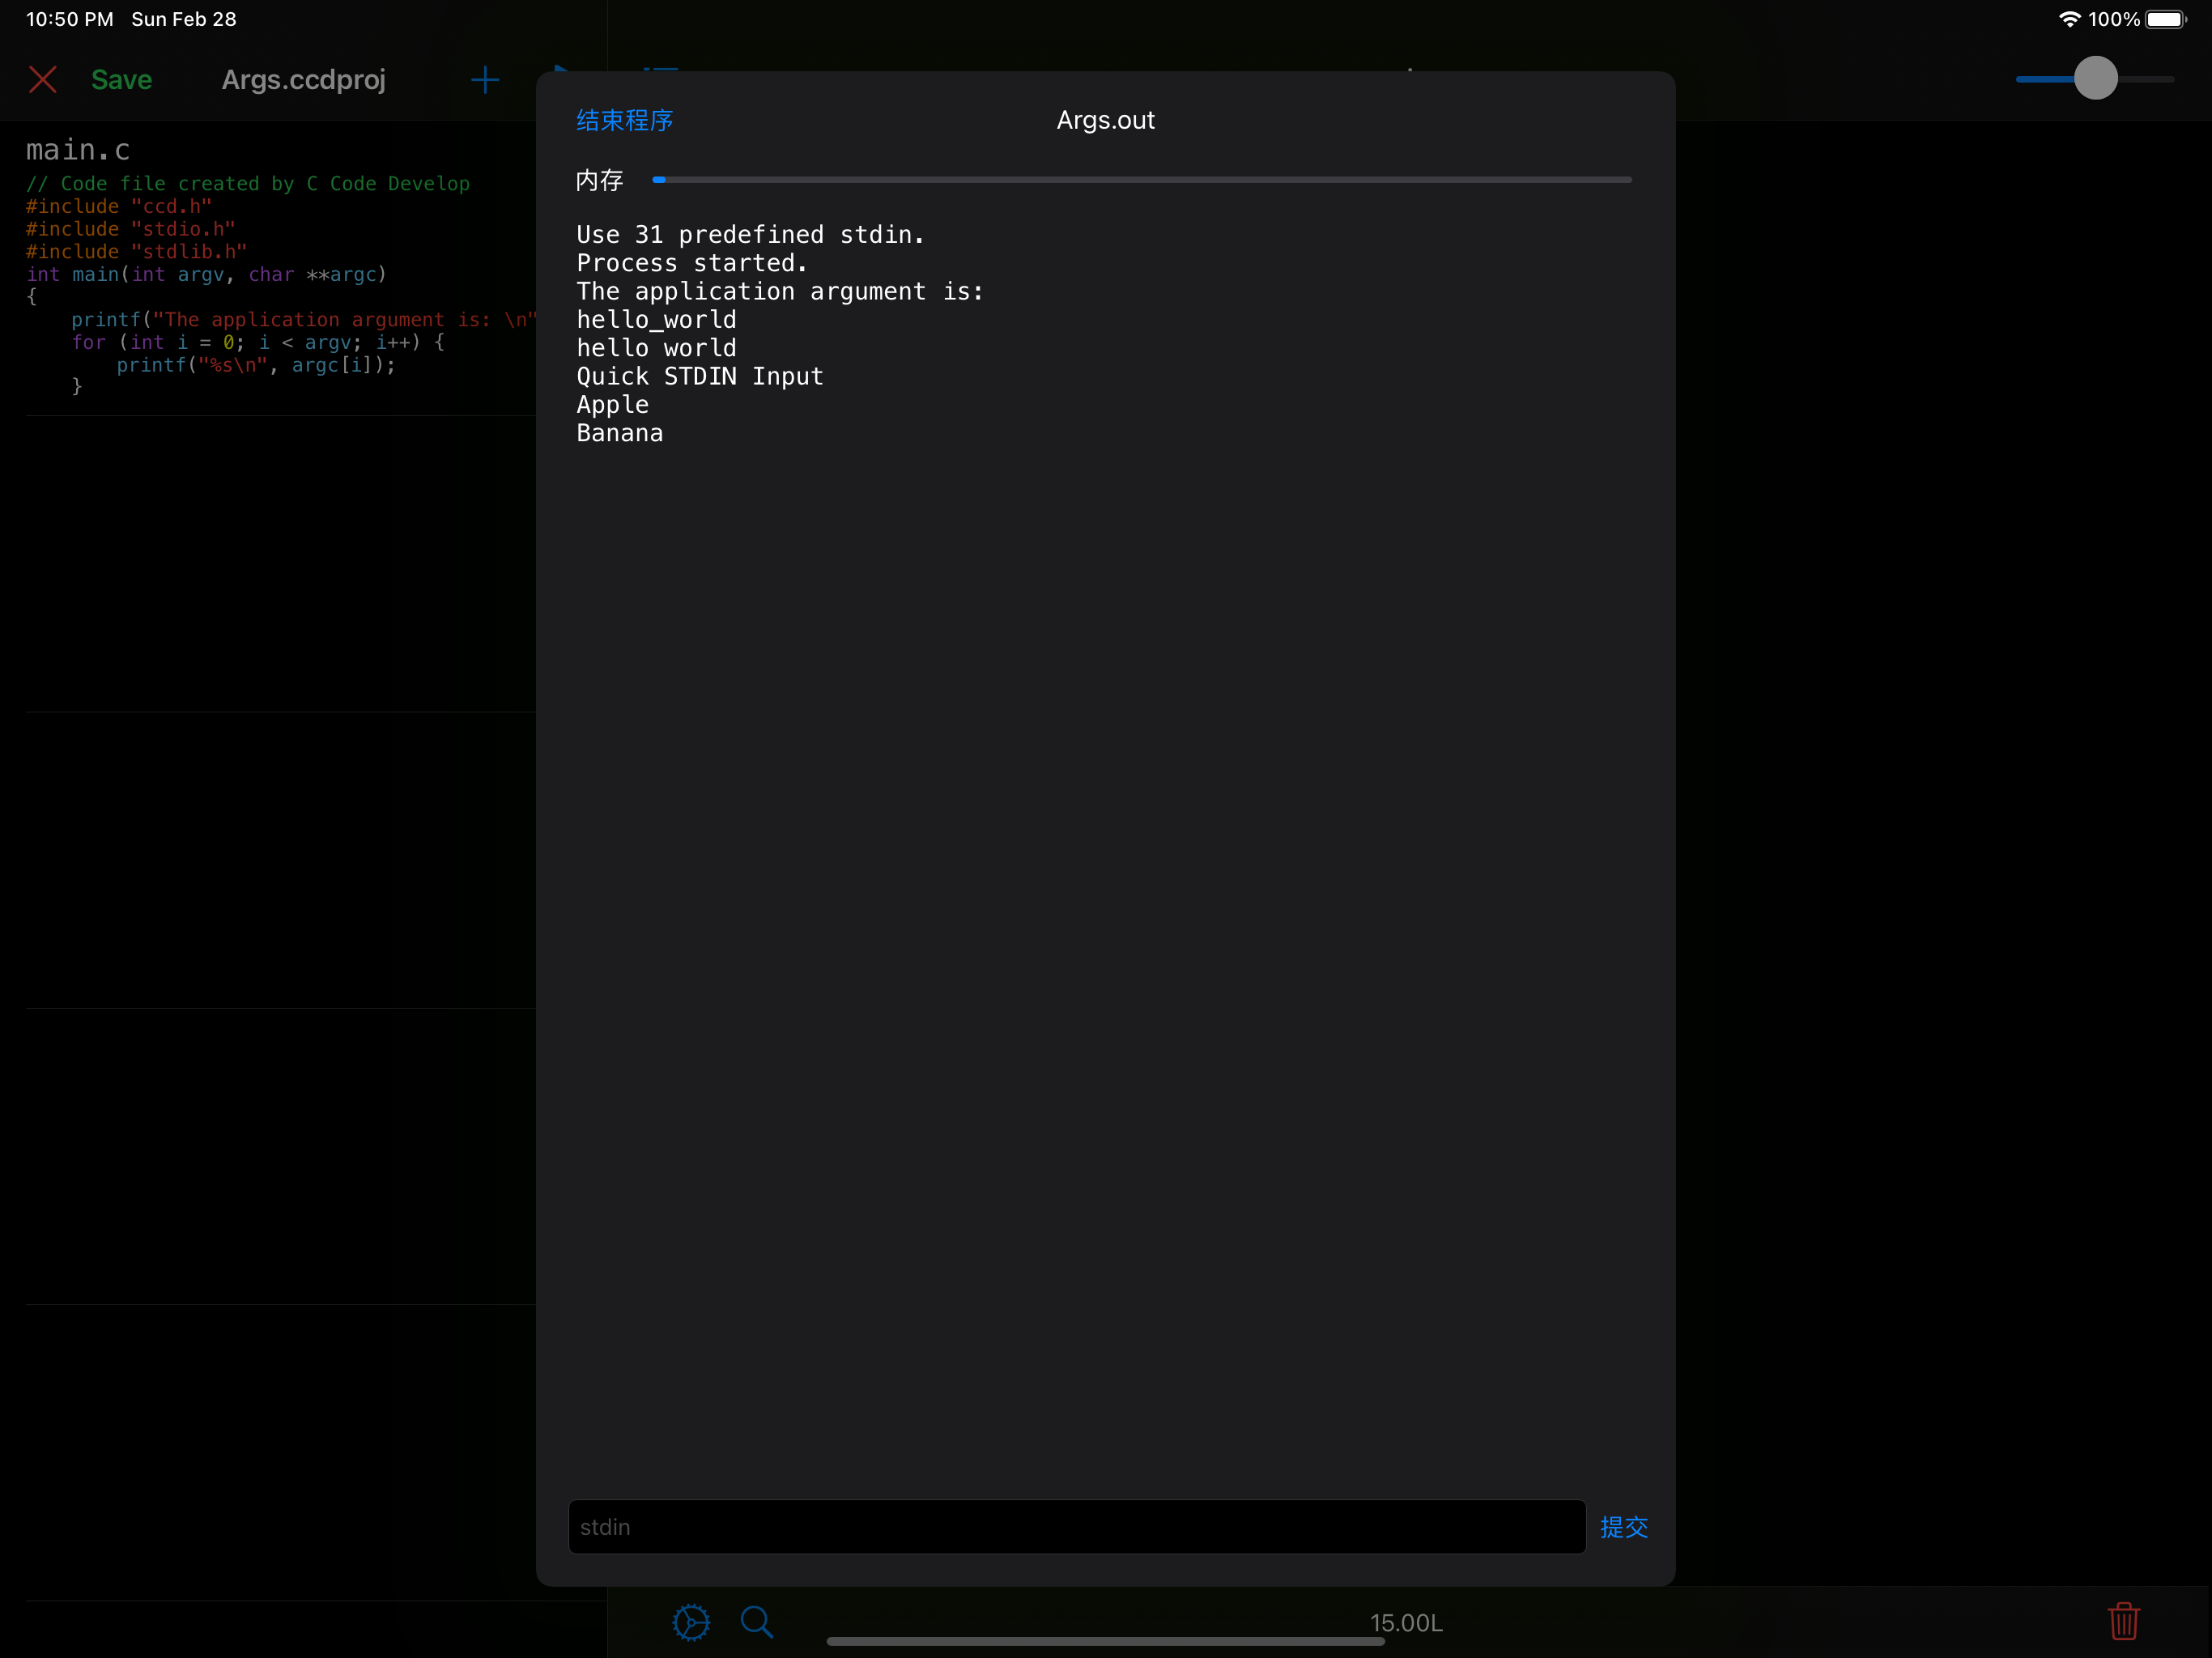Click the Args.out dialog title
Screen dimensions: 2212x1658
tap(1105, 120)
